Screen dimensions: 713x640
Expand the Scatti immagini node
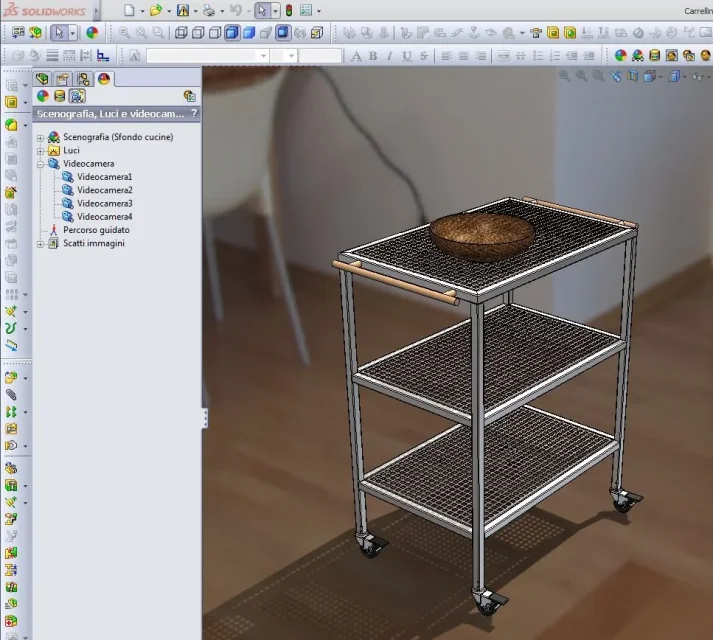[x=41, y=243]
